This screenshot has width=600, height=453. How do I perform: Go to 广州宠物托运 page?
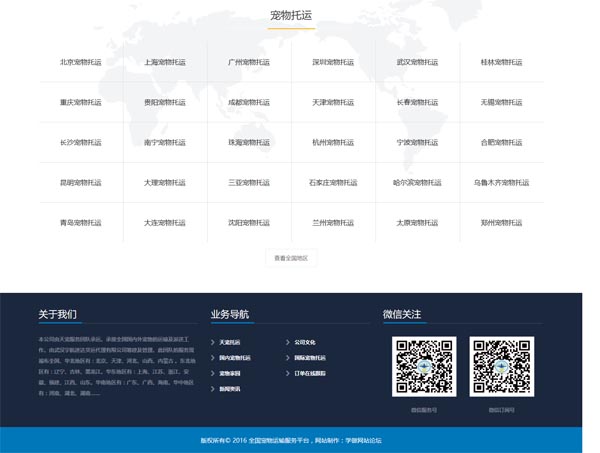click(249, 62)
